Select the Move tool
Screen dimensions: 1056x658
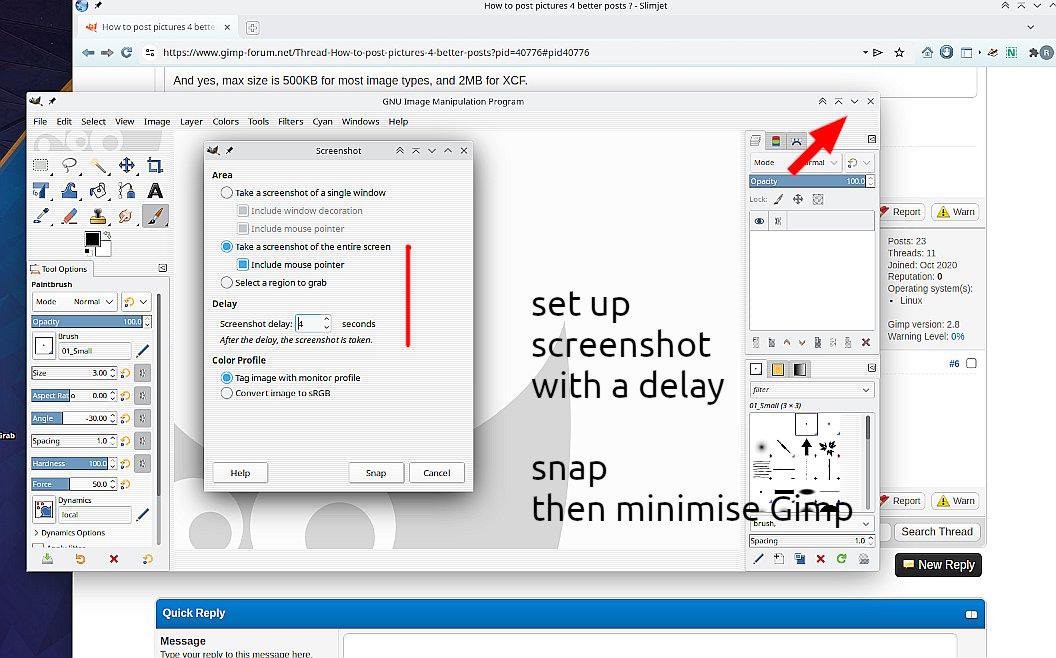(127, 166)
